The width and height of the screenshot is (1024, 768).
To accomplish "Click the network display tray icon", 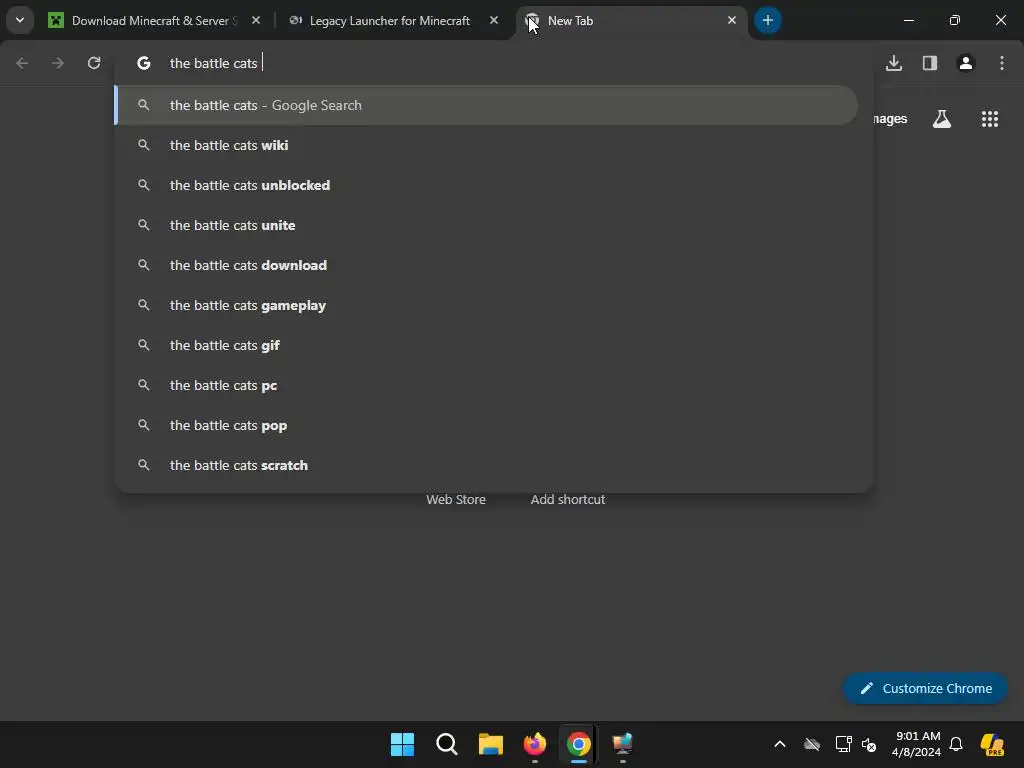I will pyautogui.click(x=843, y=744).
